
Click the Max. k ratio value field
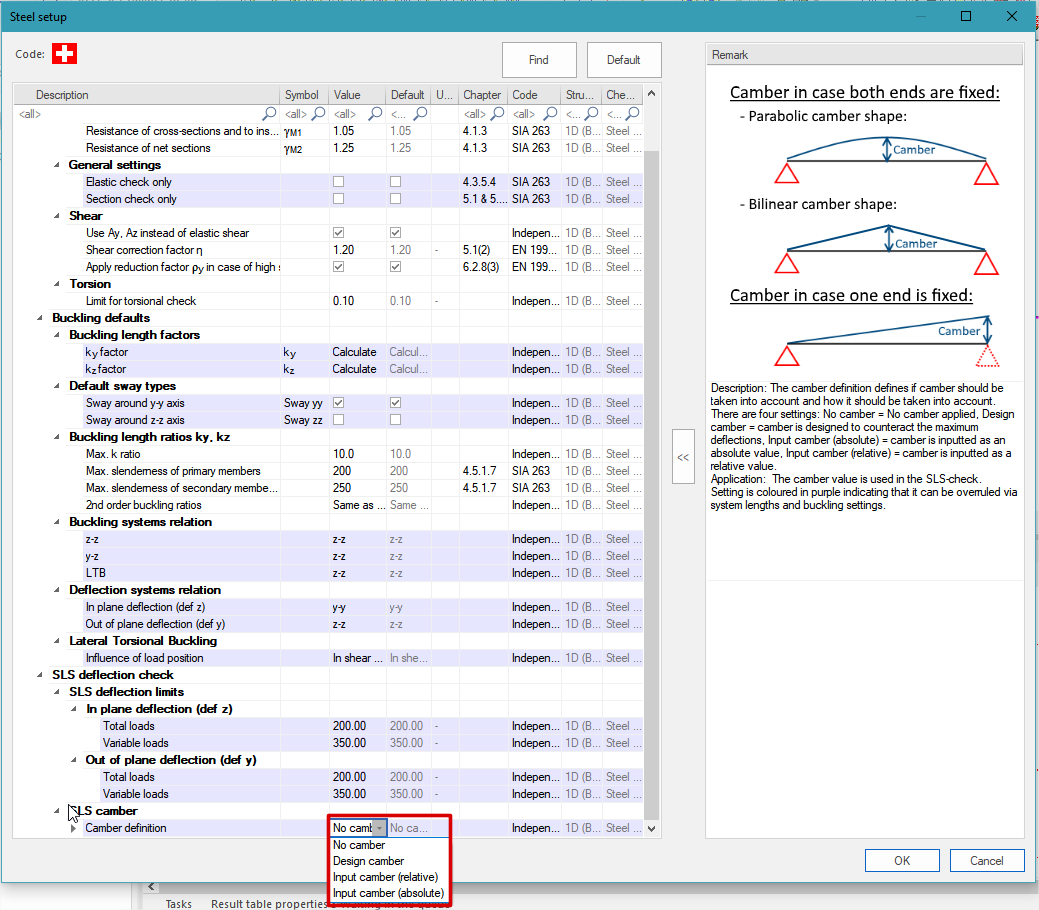coord(356,454)
